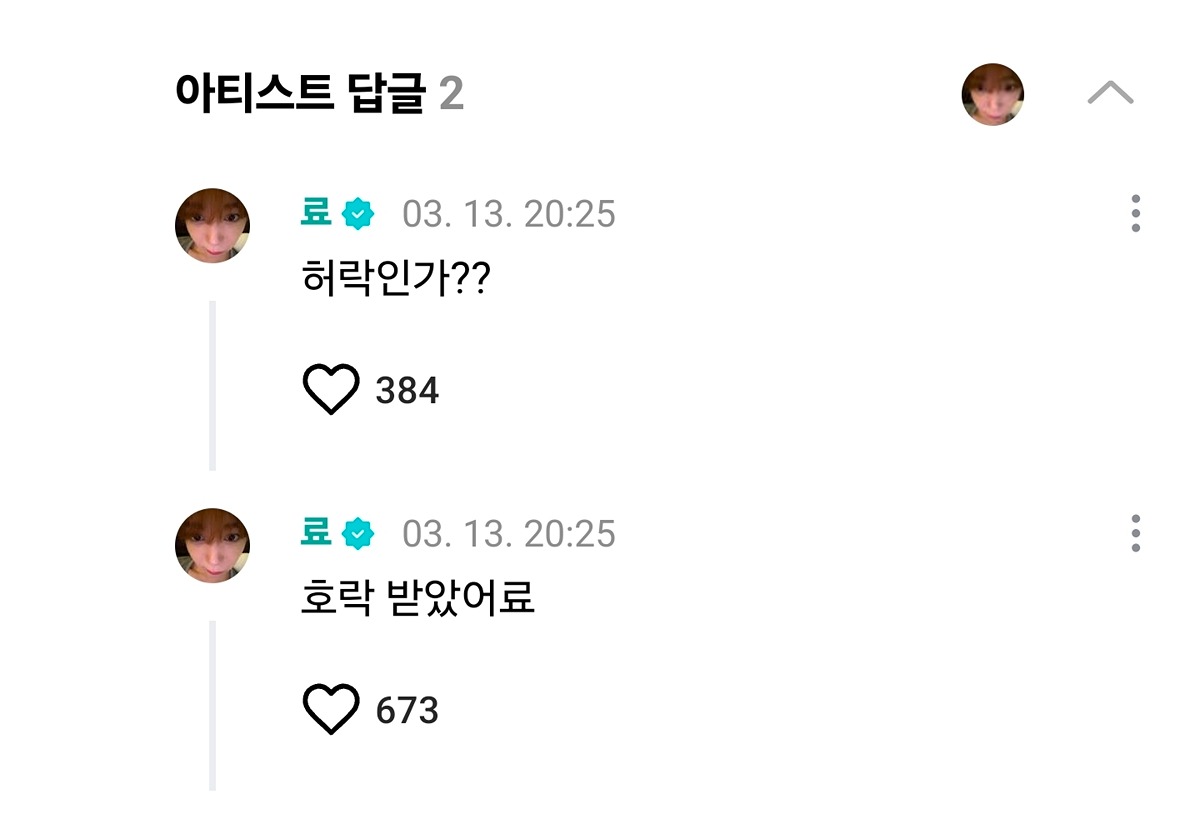
Task: Open the profile picture beside '허락인가??' reply
Action: (212, 225)
